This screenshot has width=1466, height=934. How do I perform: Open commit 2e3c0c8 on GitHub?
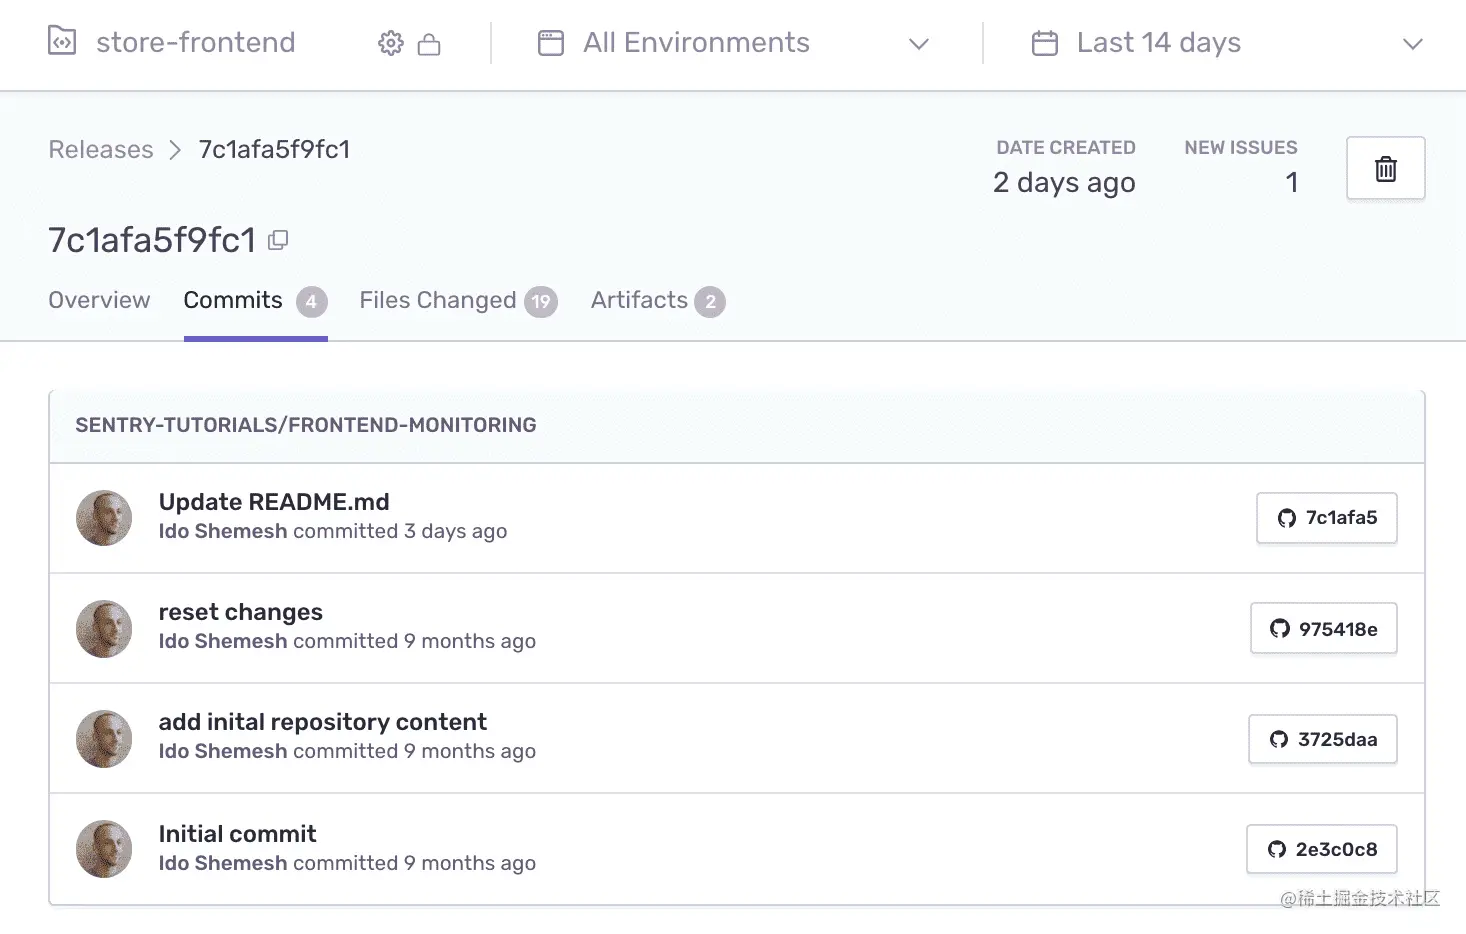1322,849
